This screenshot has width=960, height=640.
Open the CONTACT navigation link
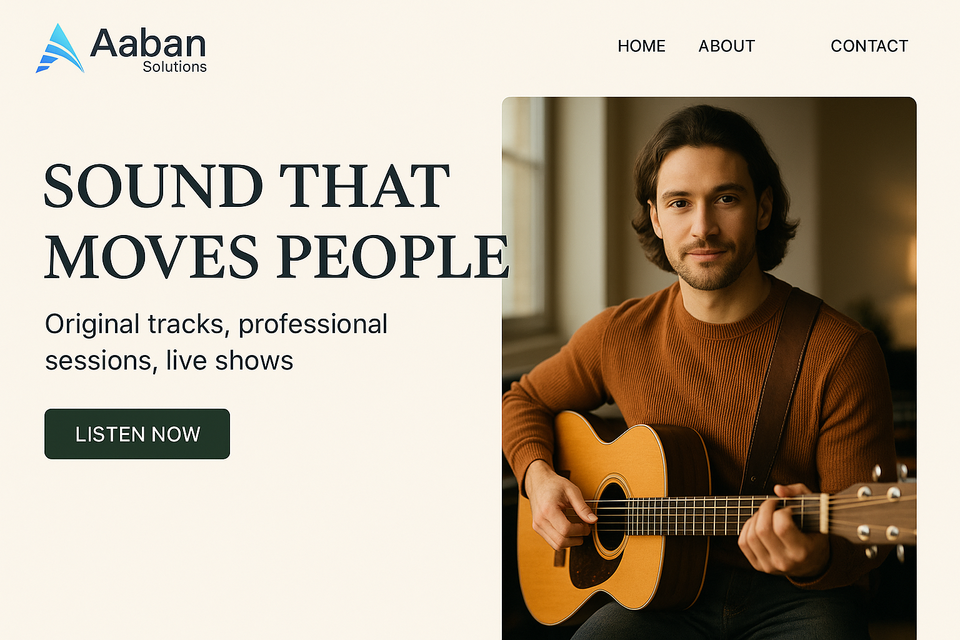pyautogui.click(x=869, y=46)
